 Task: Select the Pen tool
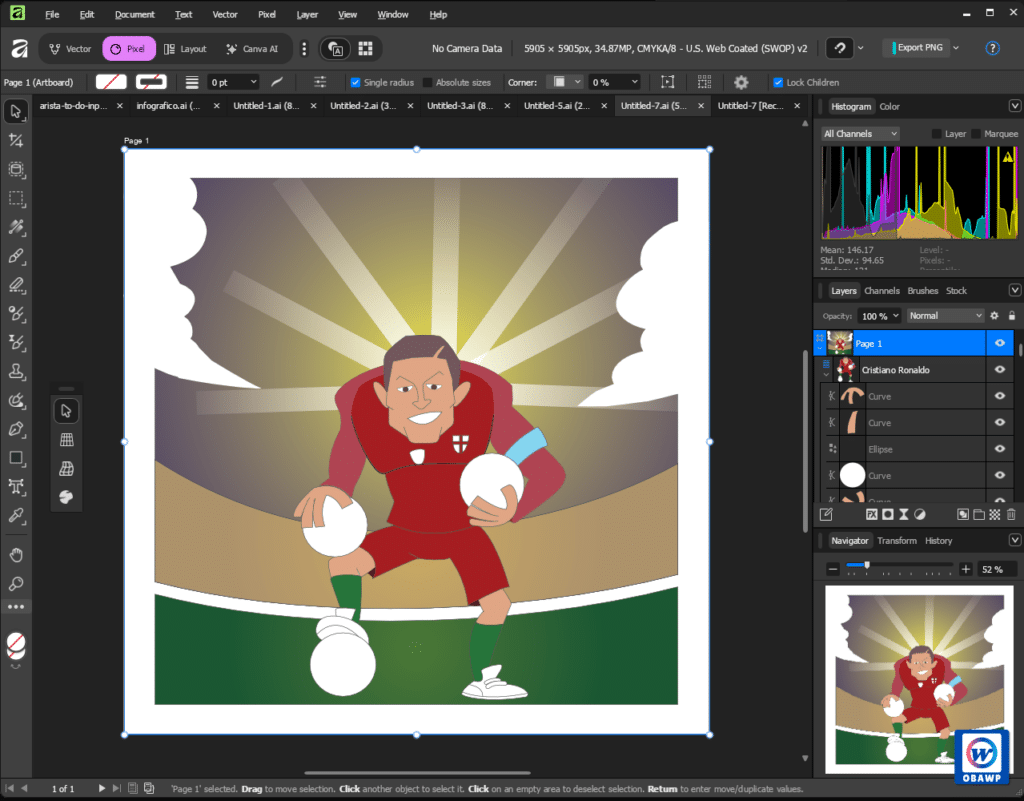tap(16, 429)
